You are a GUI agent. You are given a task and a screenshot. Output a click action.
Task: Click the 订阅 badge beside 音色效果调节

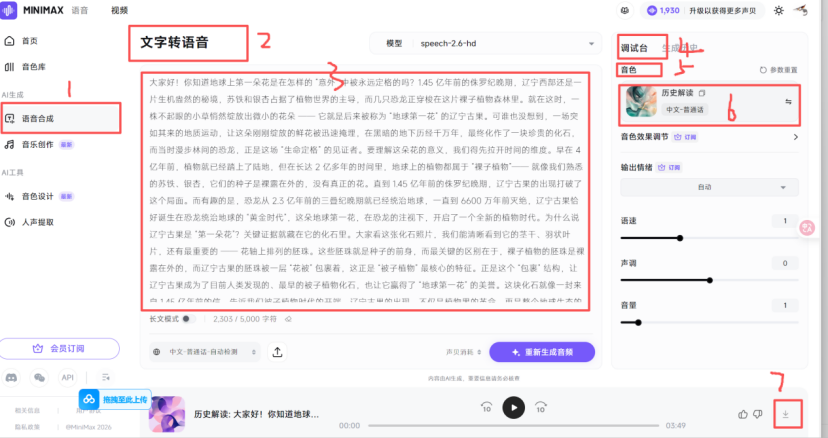point(685,137)
